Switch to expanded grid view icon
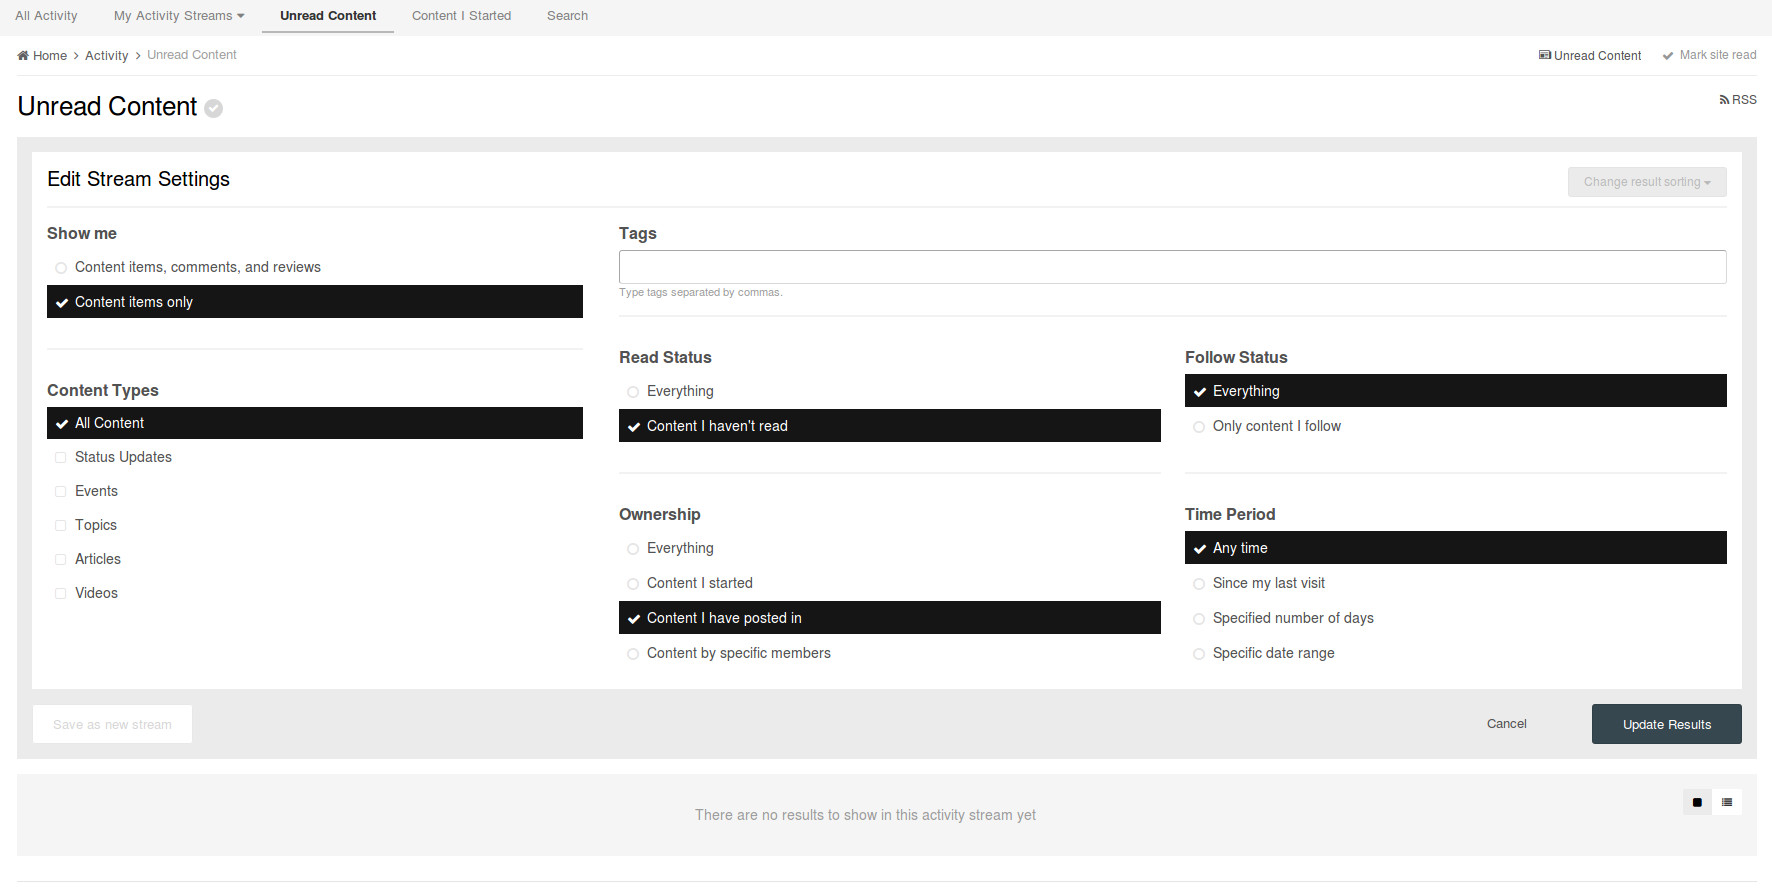The image size is (1772, 888). (x=1697, y=802)
